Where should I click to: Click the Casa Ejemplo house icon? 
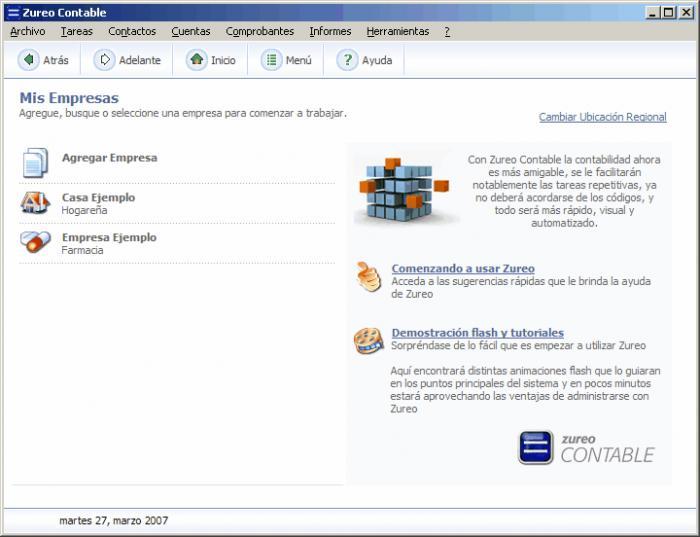(35, 203)
